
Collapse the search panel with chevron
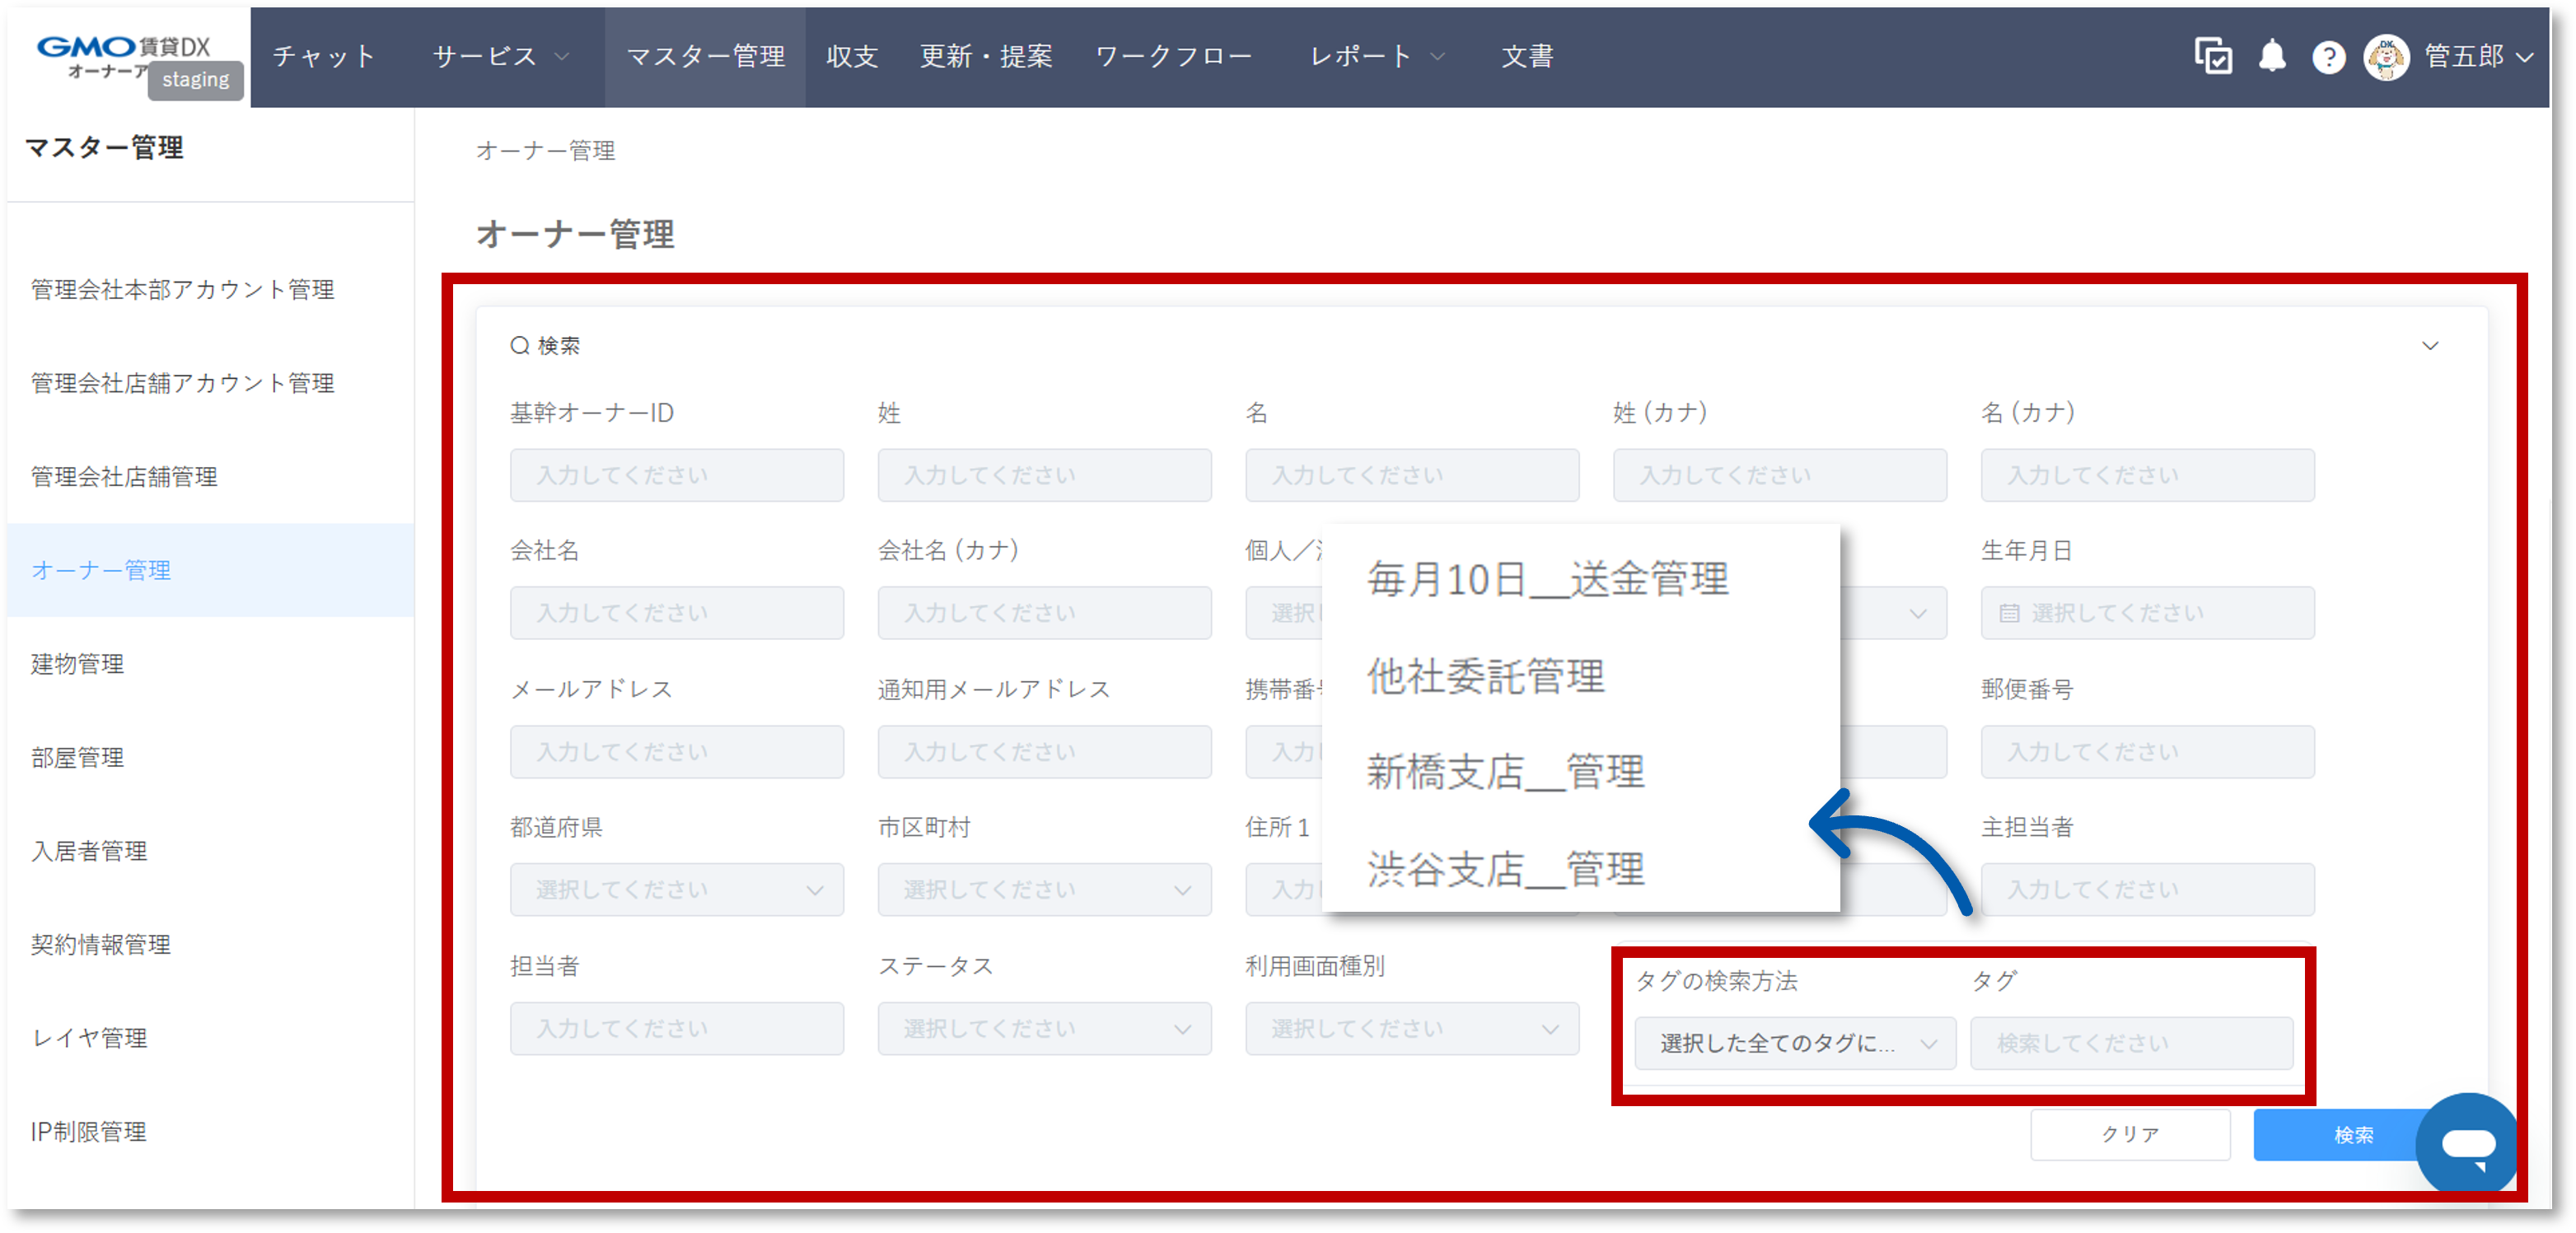tap(2429, 346)
